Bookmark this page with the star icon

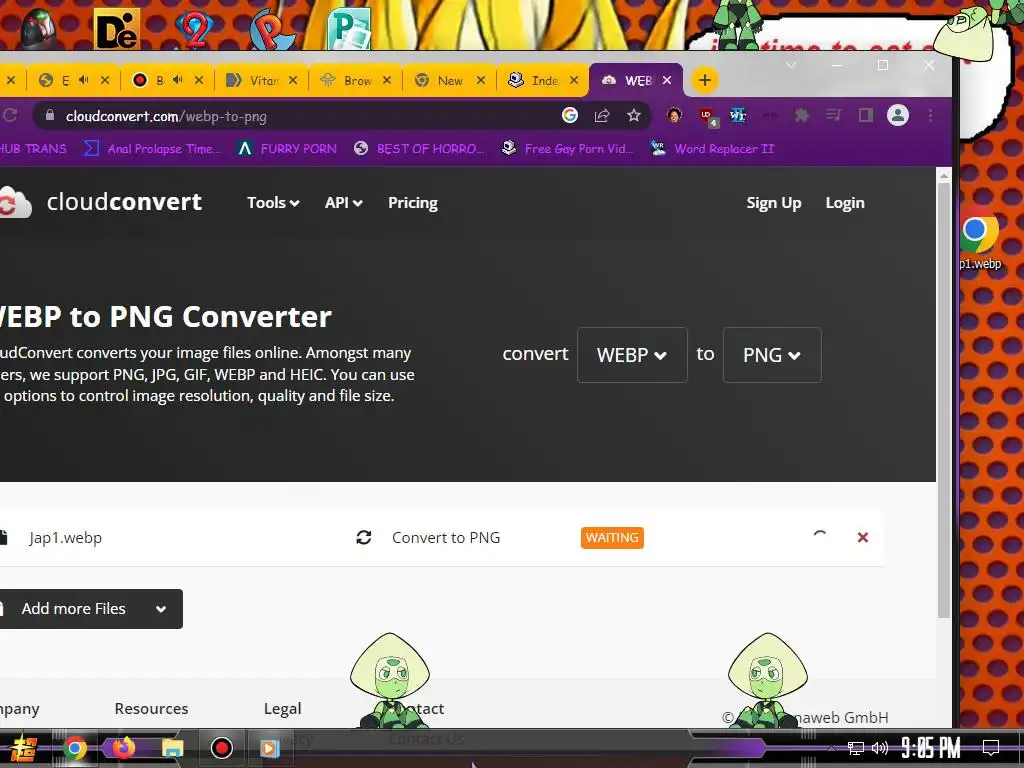point(633,116)
